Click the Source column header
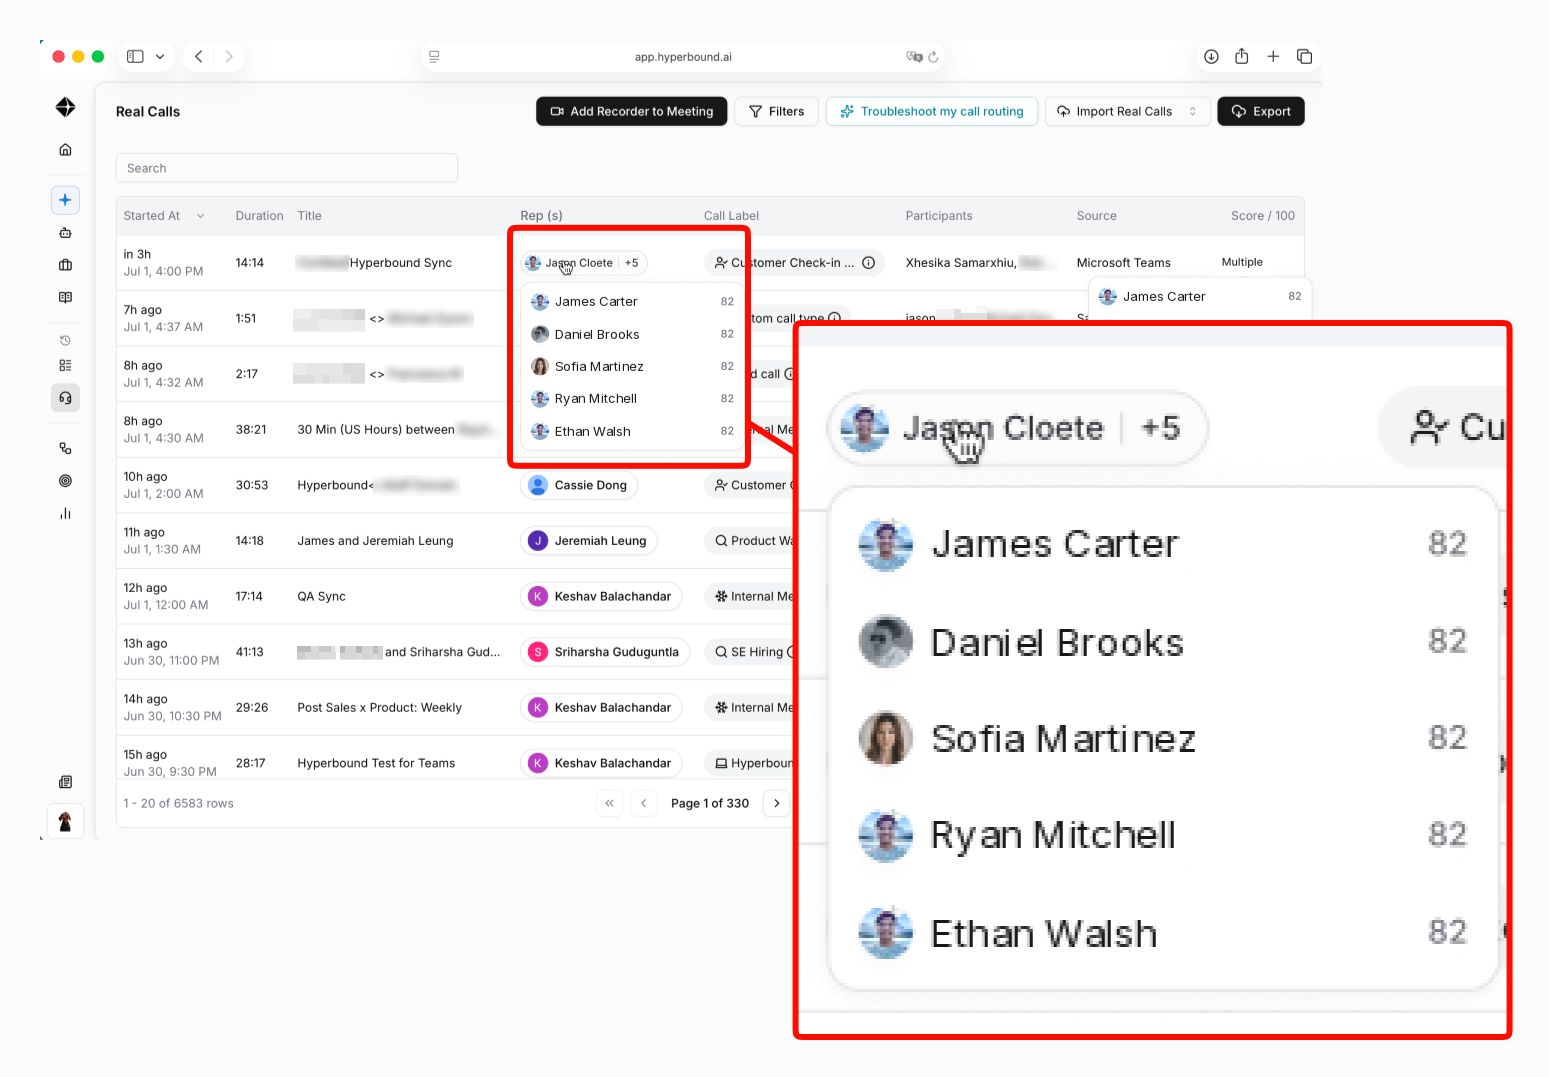1549x1077 pixels. click(x=1096, y=216)
